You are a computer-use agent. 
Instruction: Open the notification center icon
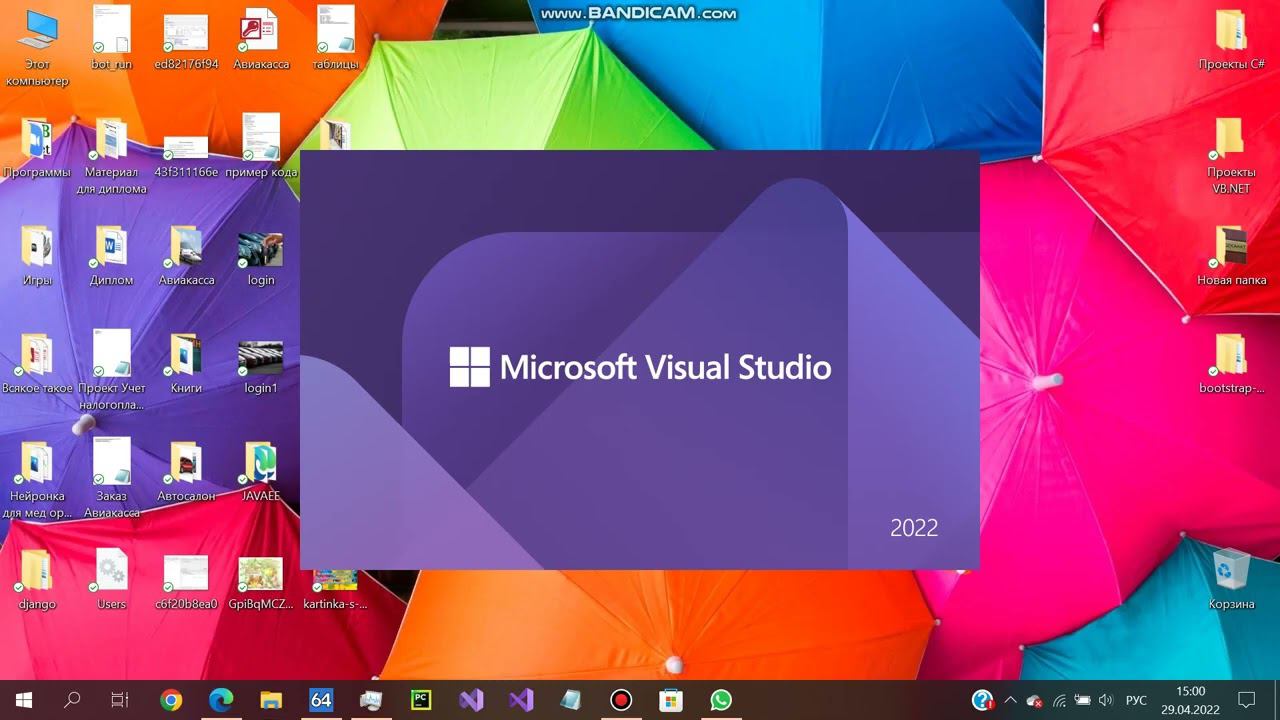(1247, 700)
